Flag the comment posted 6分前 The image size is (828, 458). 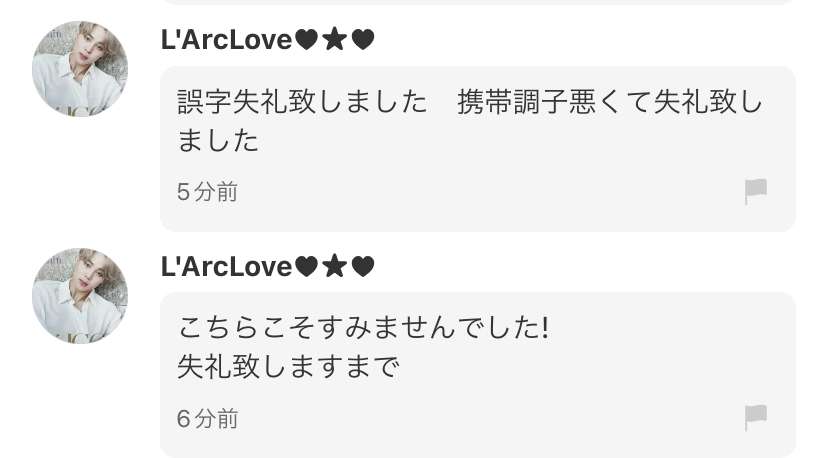pyautogui.click(x=755, y=418)
